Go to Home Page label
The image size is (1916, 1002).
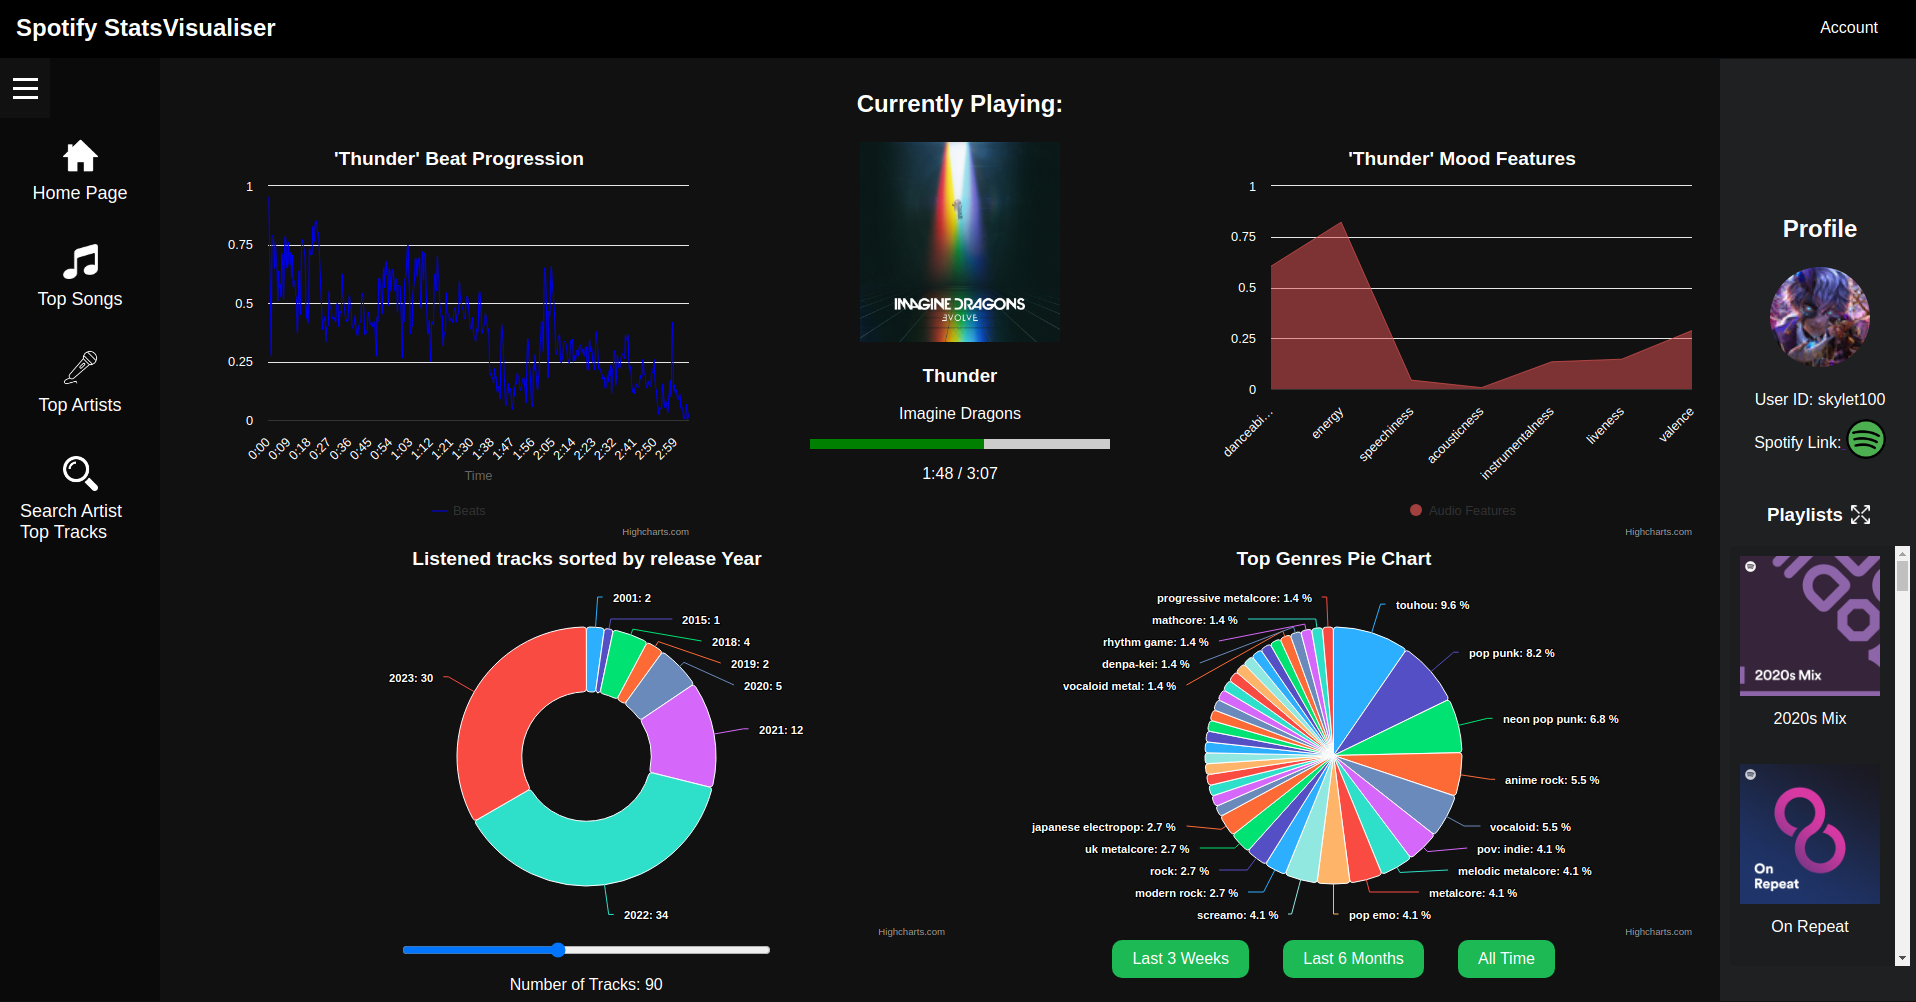point(80,193)
